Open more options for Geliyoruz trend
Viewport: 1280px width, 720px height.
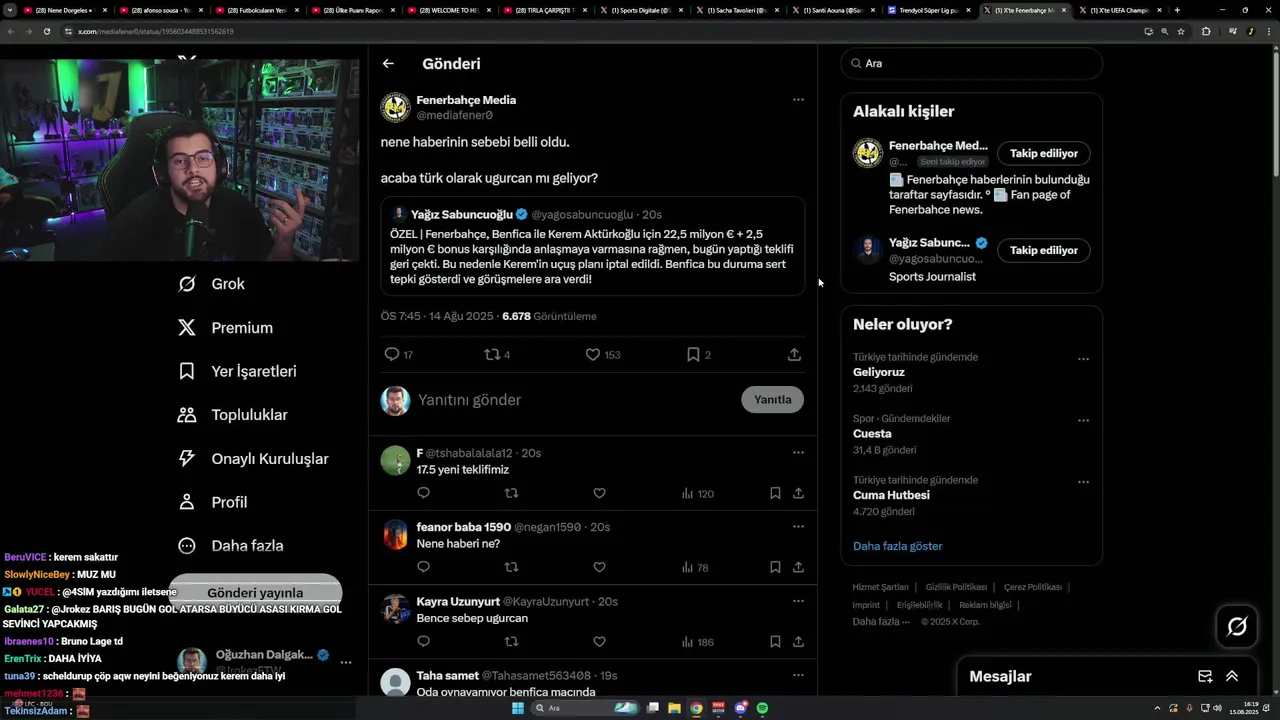coord(1083,359)
